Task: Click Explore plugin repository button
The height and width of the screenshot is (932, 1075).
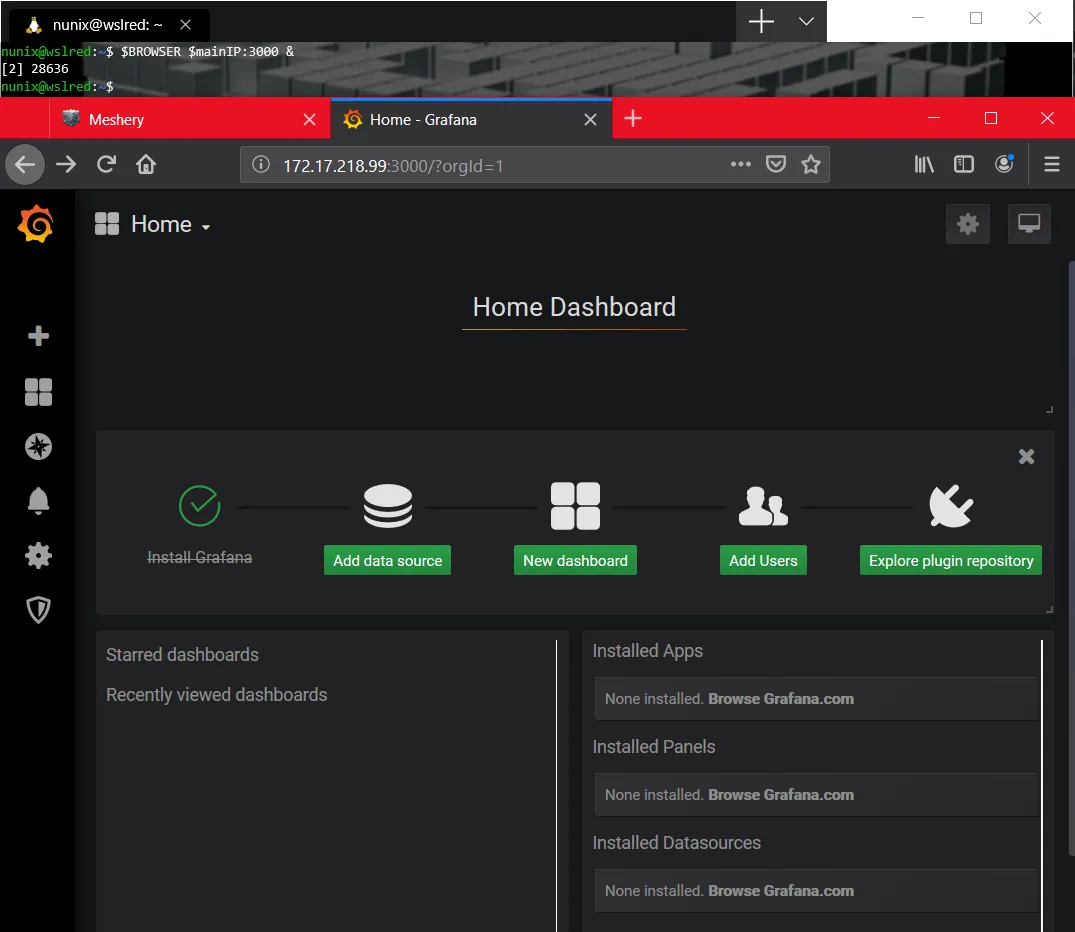Action: tap(950, 561)
